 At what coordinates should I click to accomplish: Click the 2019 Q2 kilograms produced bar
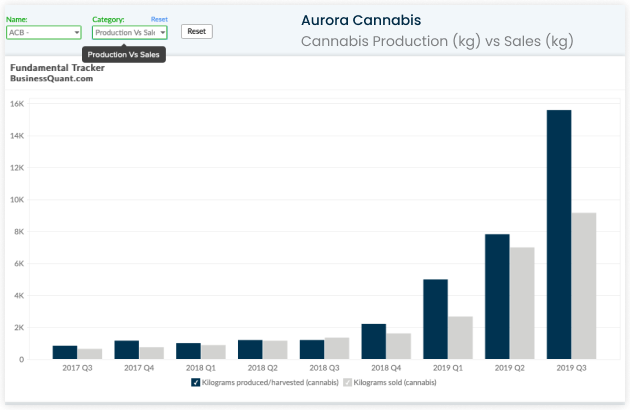pyautogui.click(x=497, y=297)
